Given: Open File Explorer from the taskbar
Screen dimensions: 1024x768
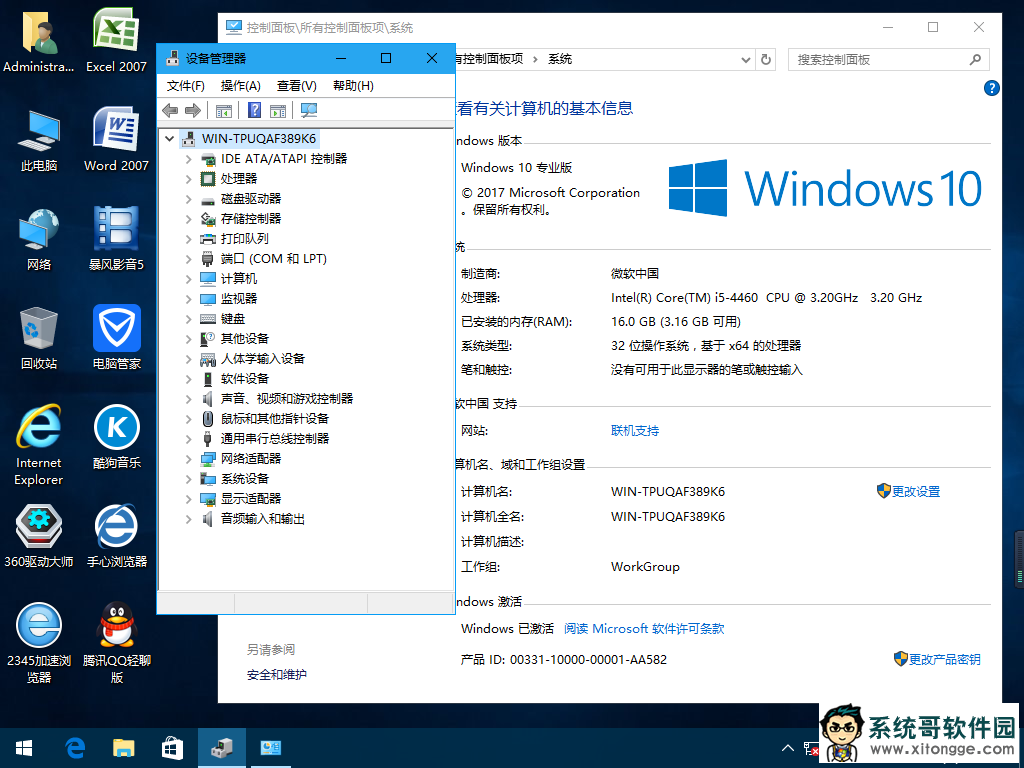Looking at the screenshot, I should tap(123, 748).
